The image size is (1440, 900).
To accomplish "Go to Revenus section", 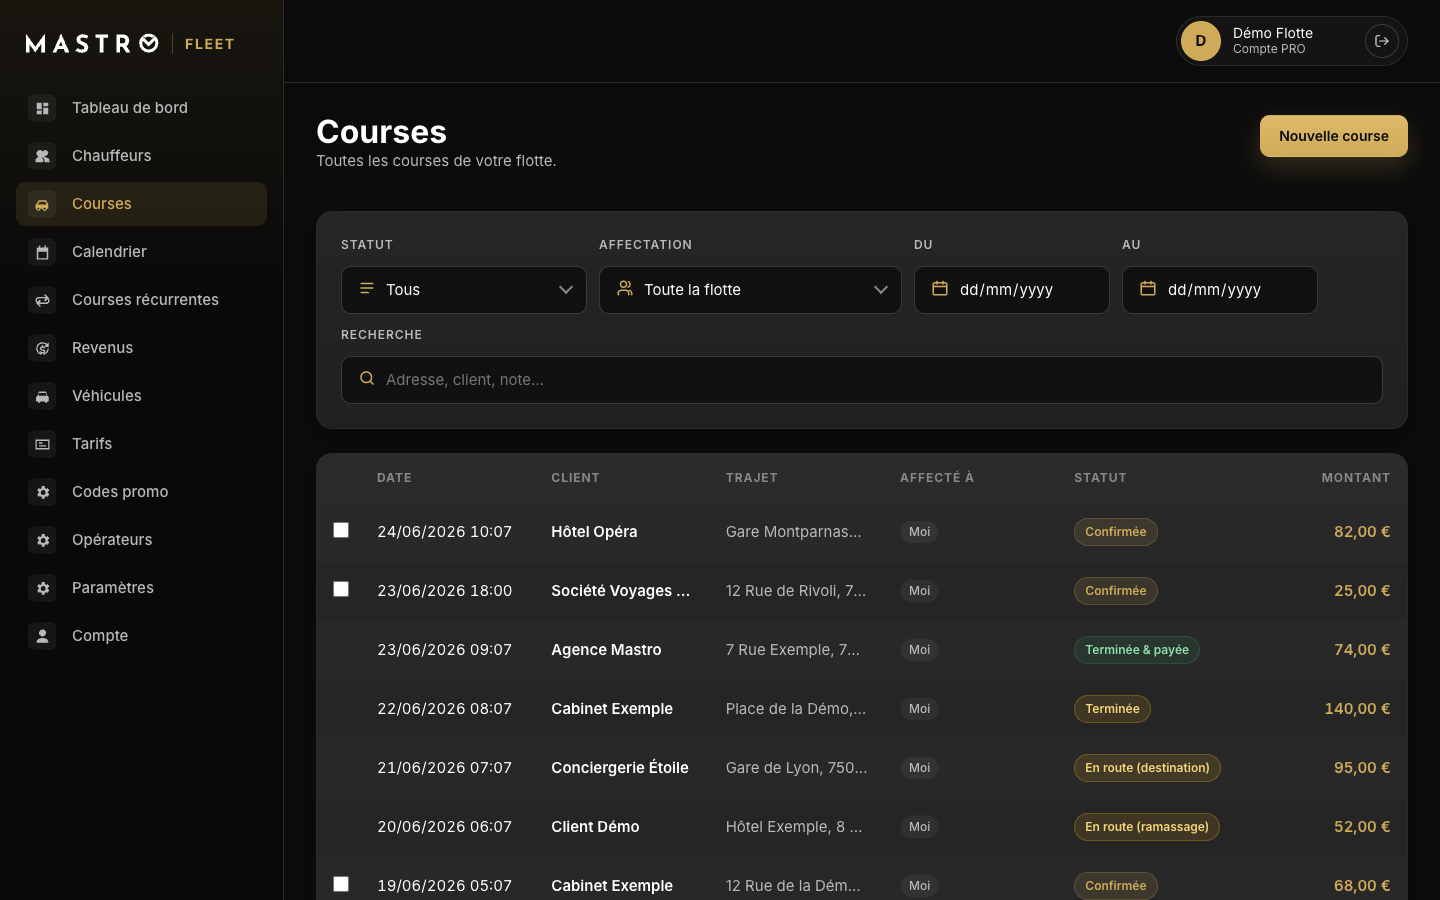I will pyautogui.click(x=141, y=348).
